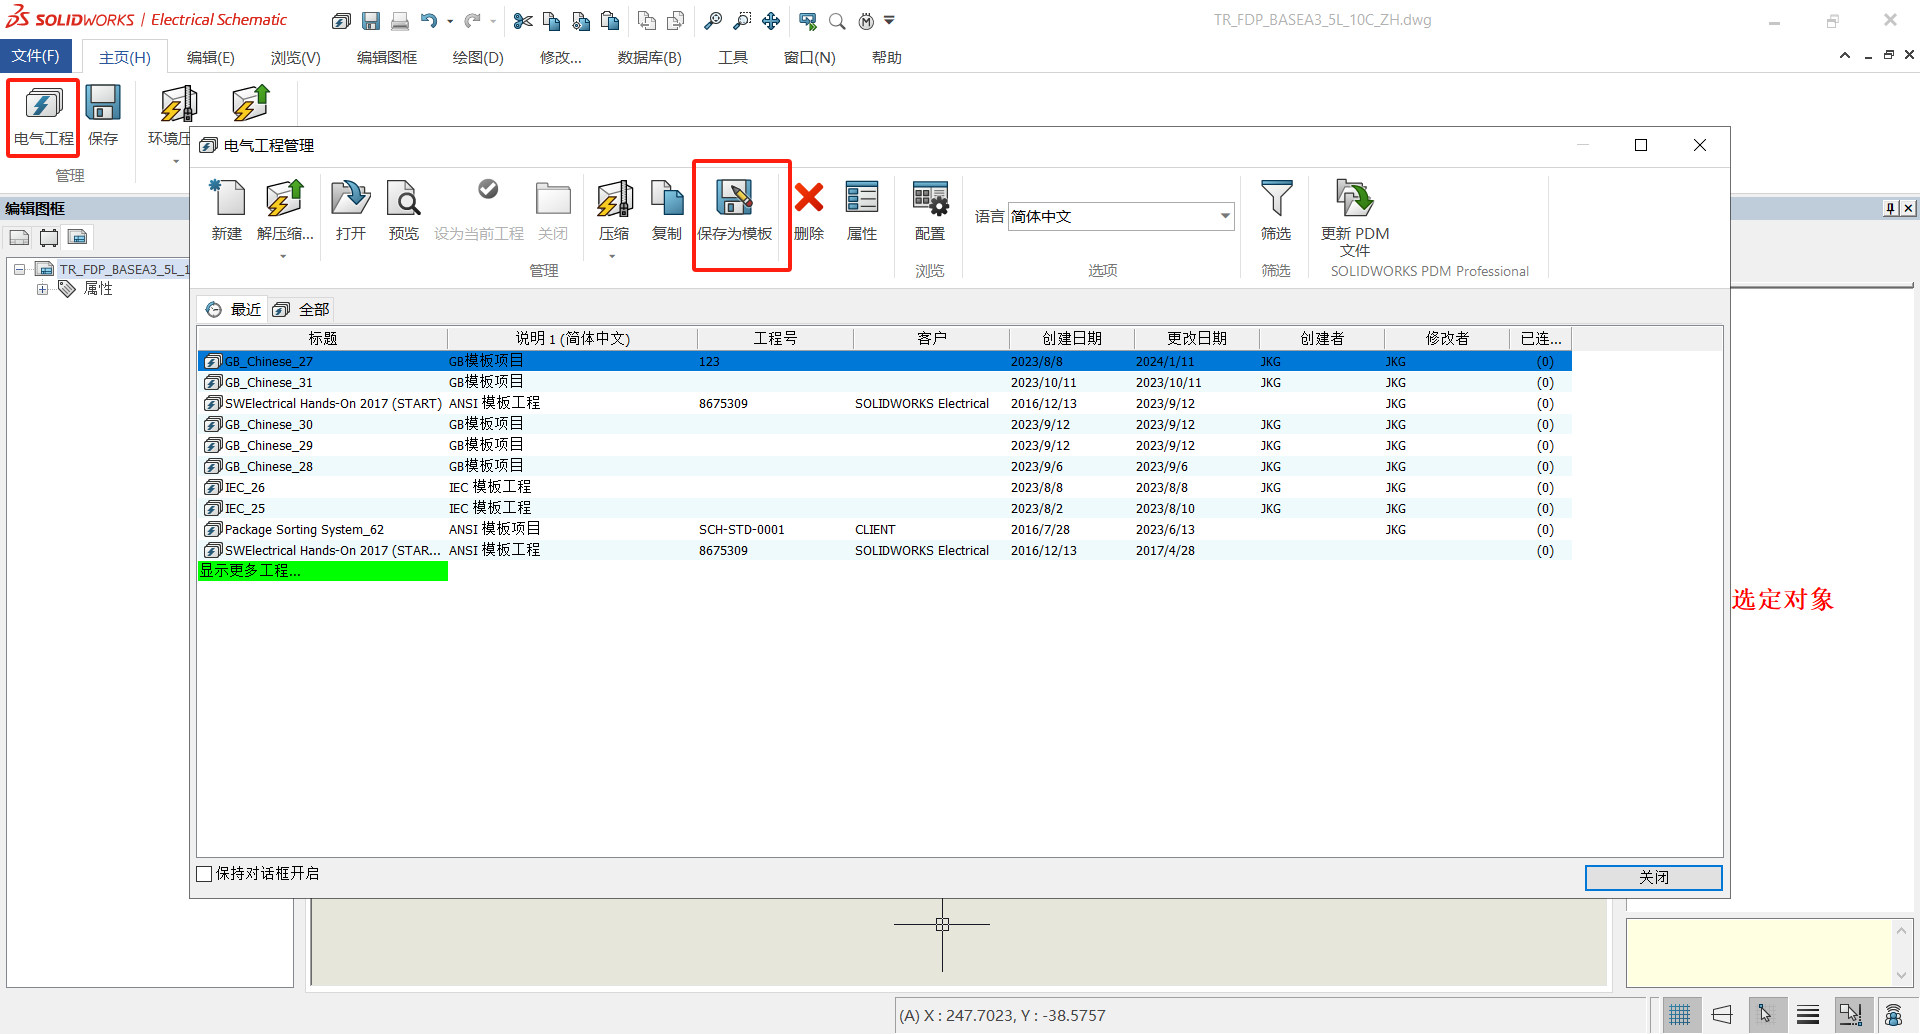
Task: Select the GB_Chinese_31 project row
Action: [x=885, y=382]
